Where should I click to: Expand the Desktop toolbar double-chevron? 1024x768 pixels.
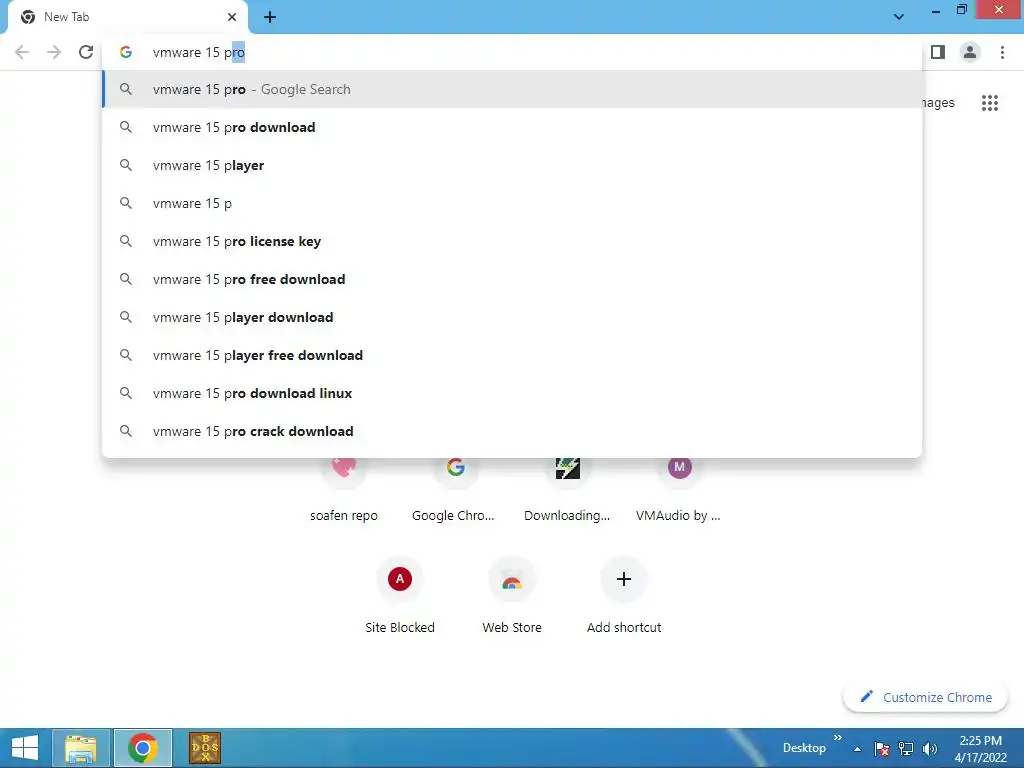click(838, 737)
